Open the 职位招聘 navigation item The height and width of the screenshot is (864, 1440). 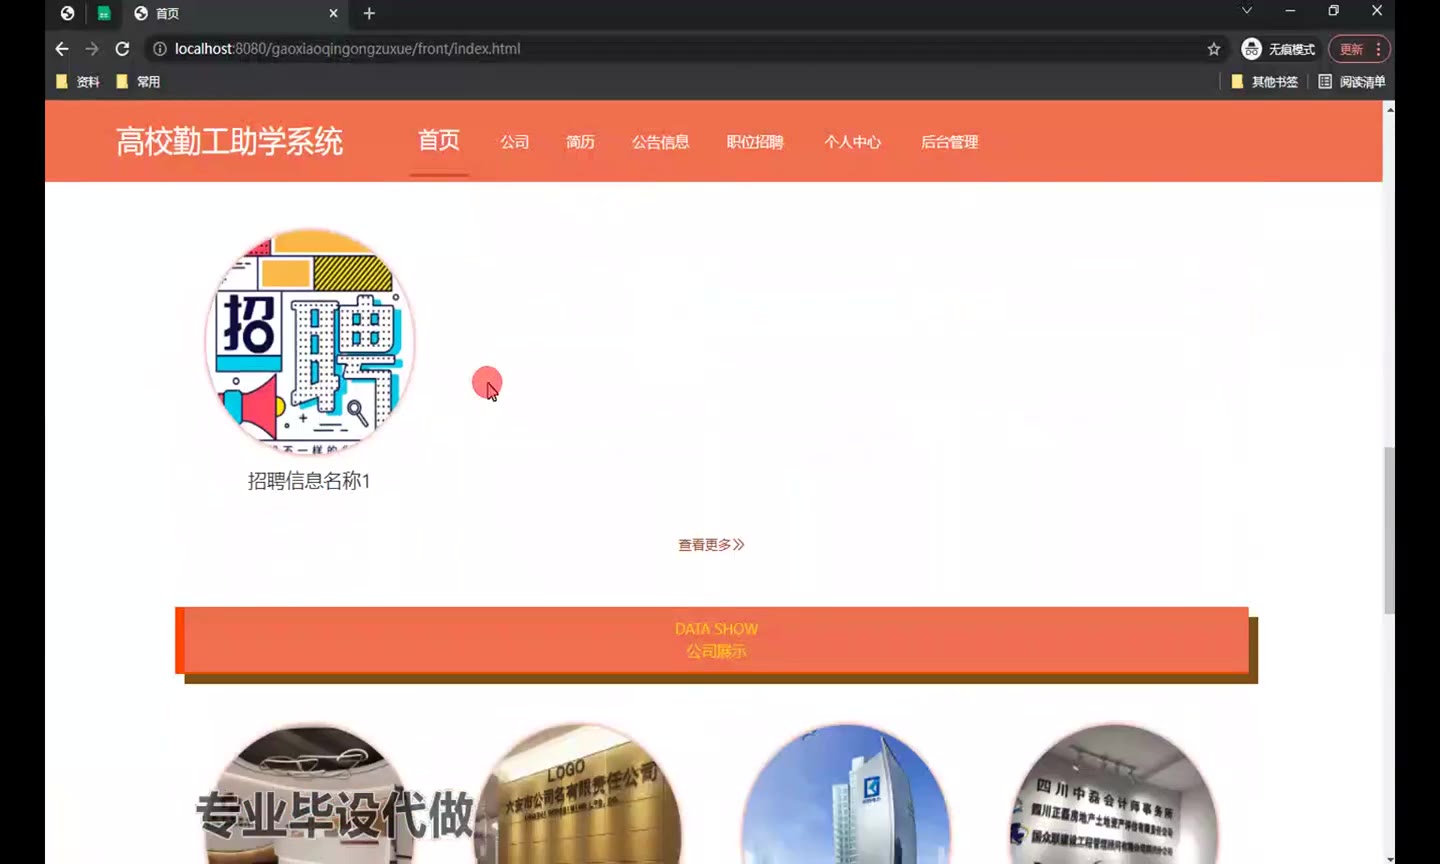[755, 142]
